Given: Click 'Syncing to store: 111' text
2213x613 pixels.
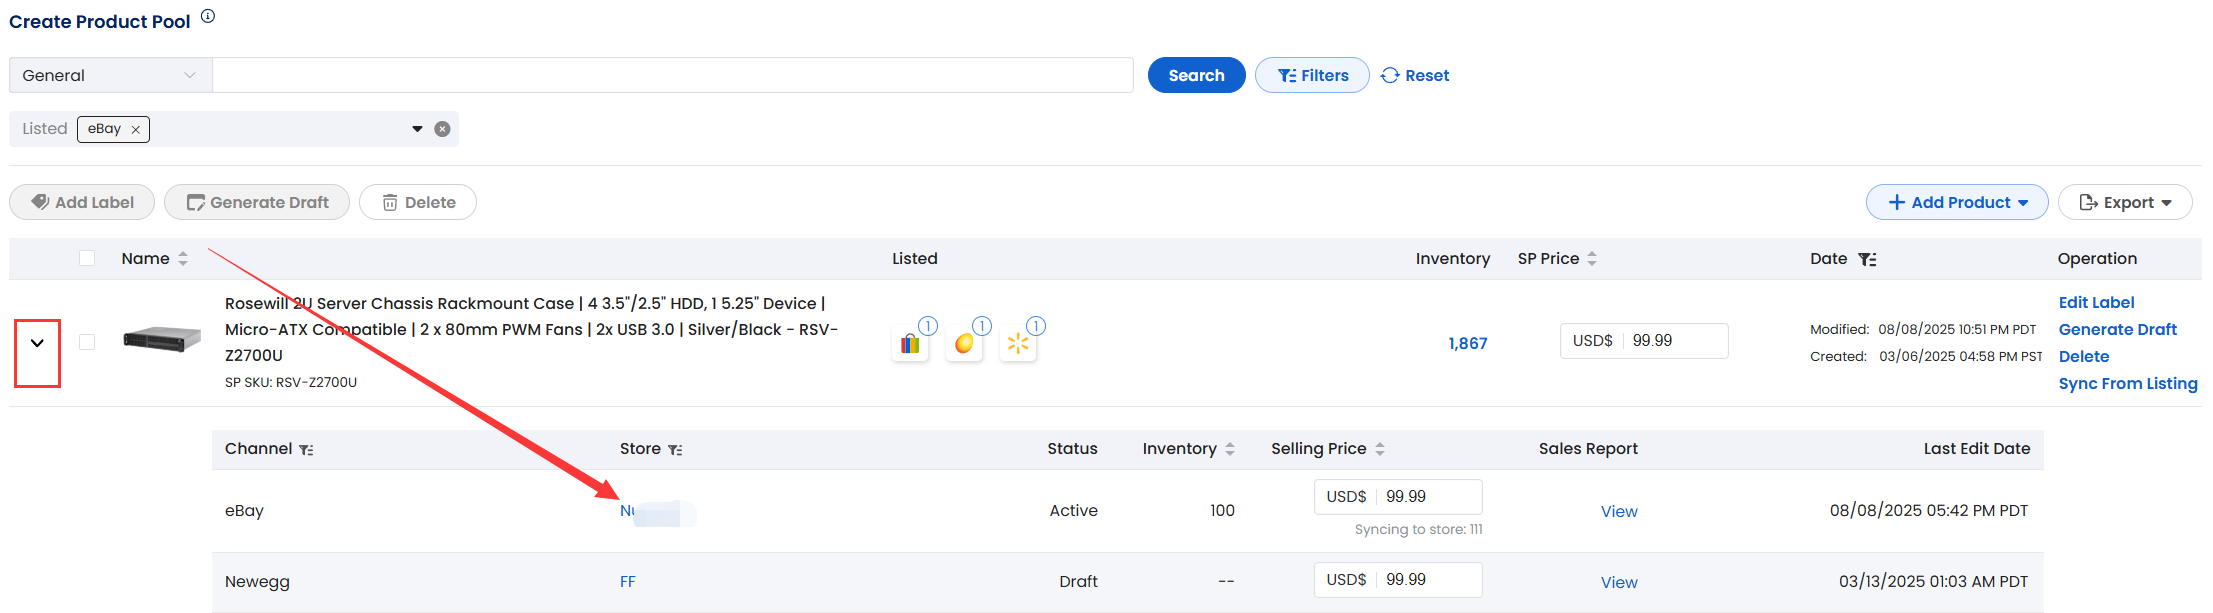Looking at the screenshot, I should click(x=1418, y=529).
